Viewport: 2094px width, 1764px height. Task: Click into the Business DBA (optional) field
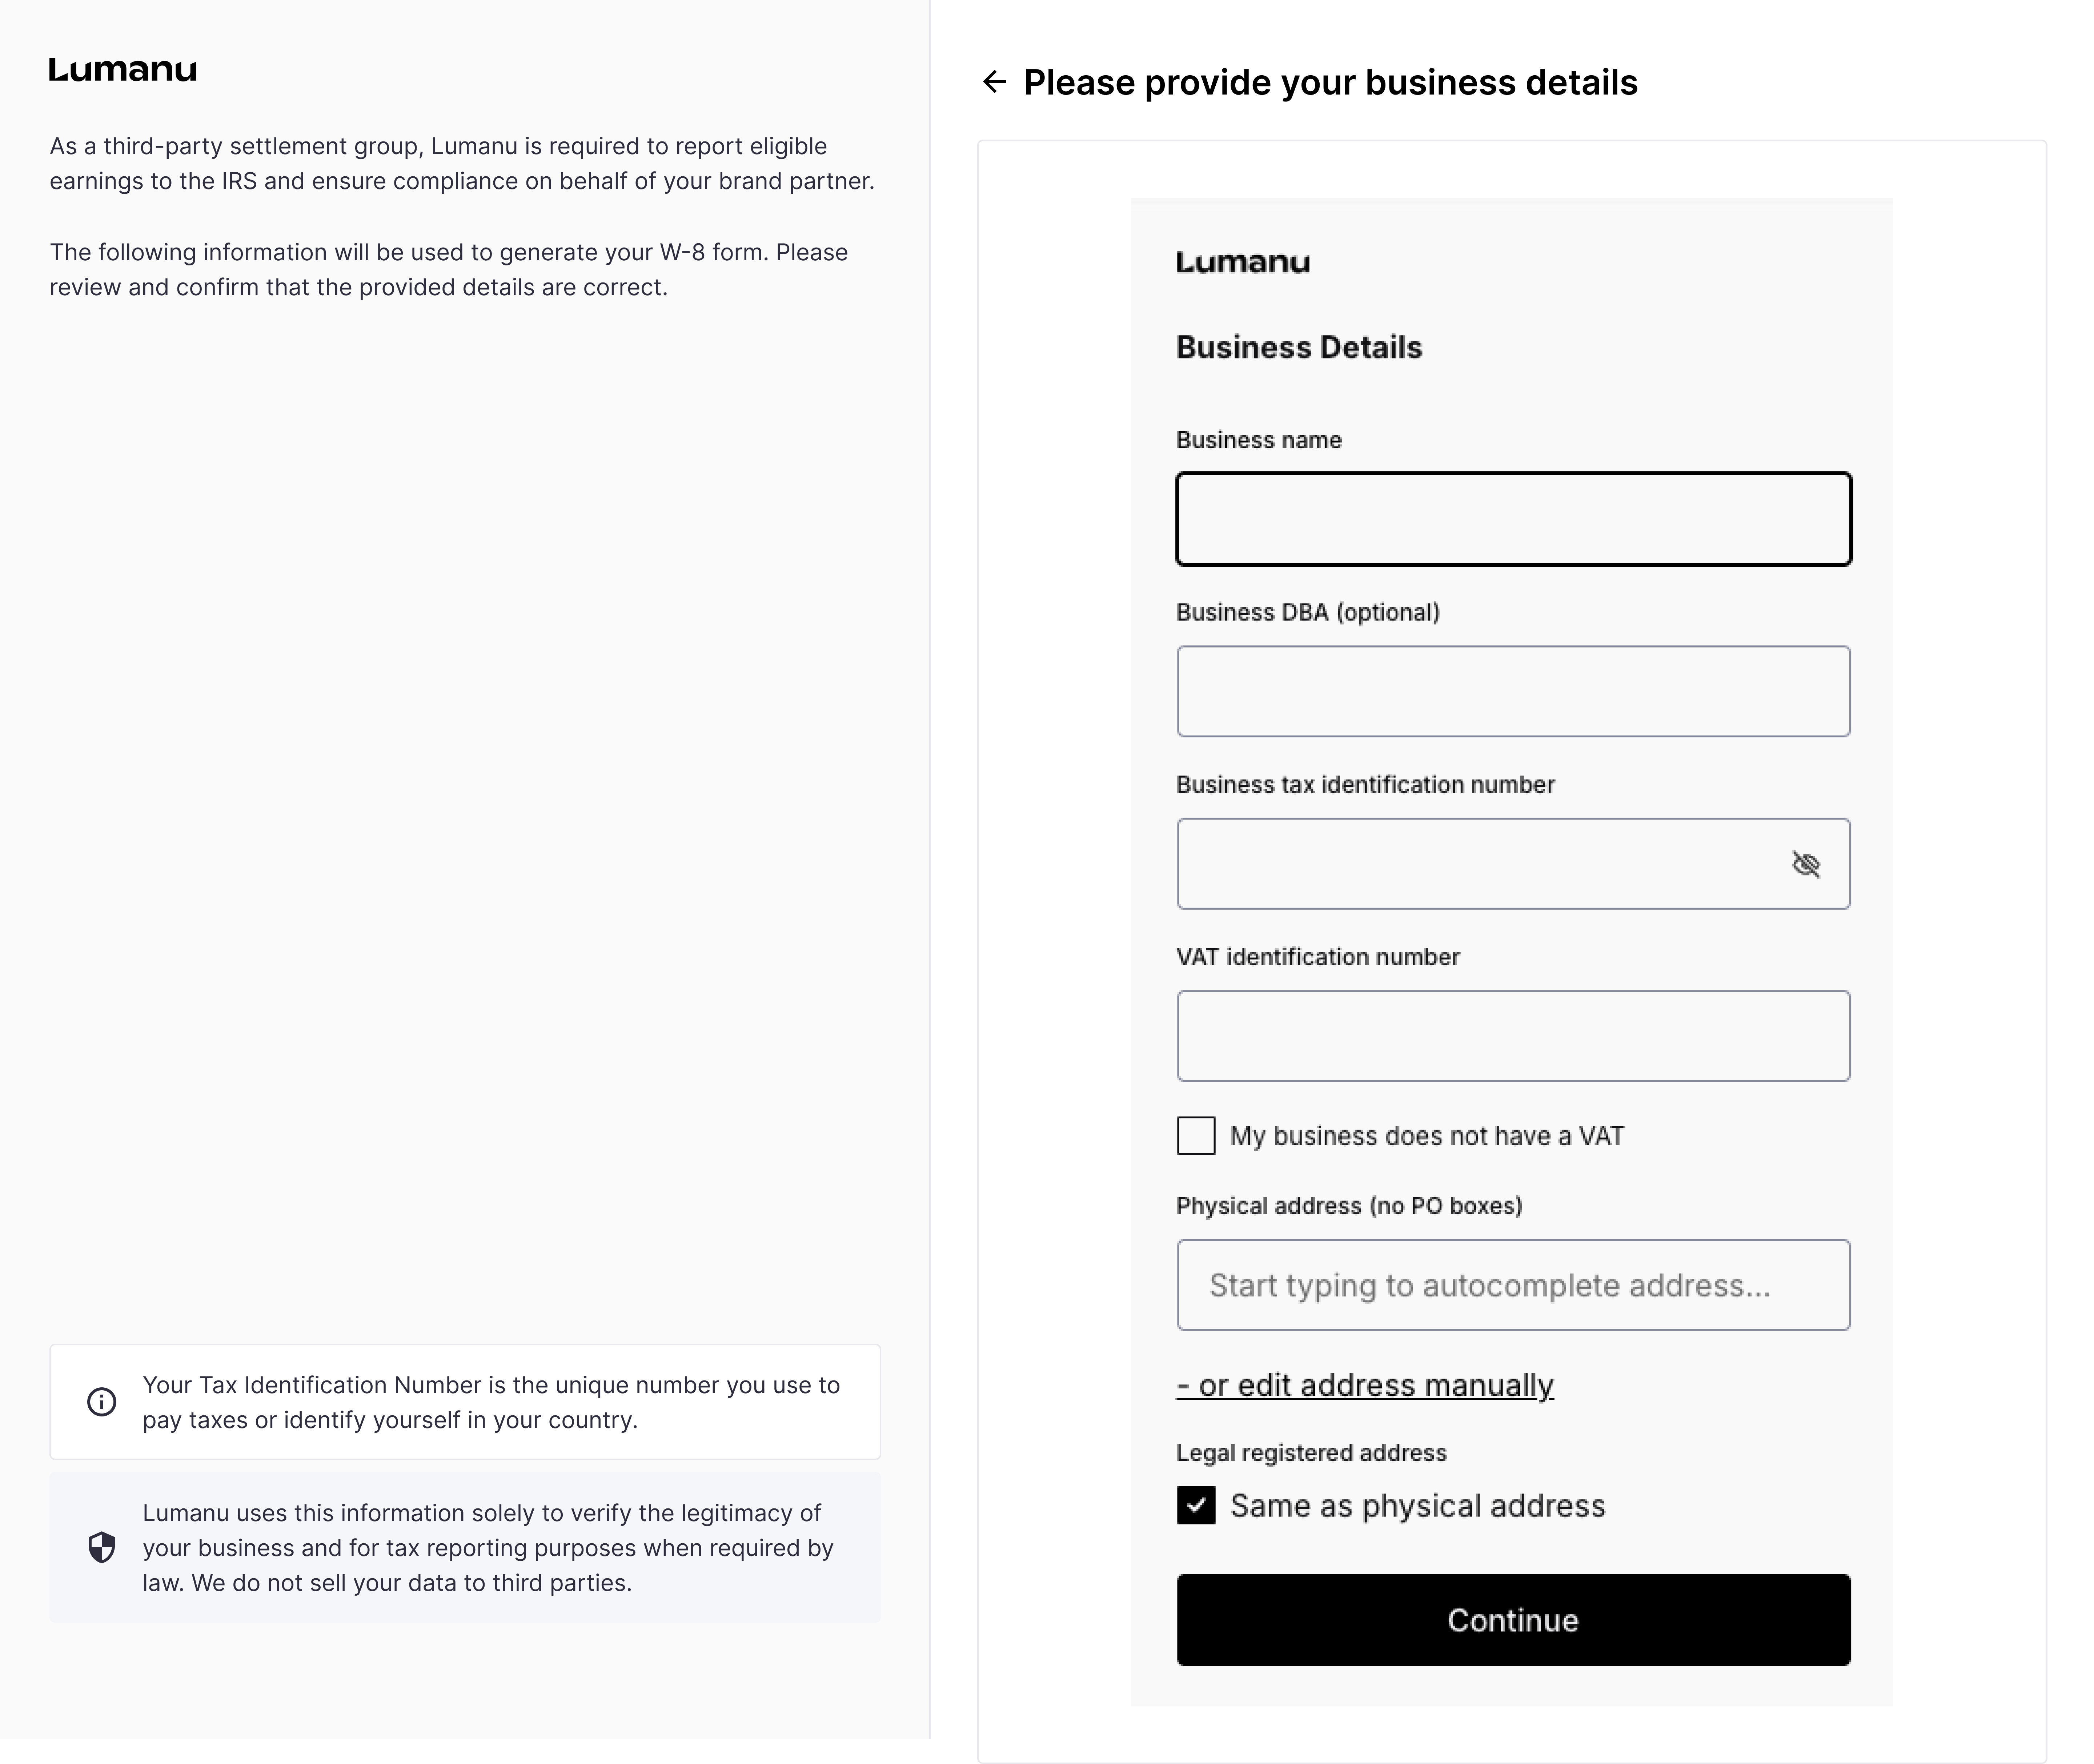click(x=1513, y=692)
